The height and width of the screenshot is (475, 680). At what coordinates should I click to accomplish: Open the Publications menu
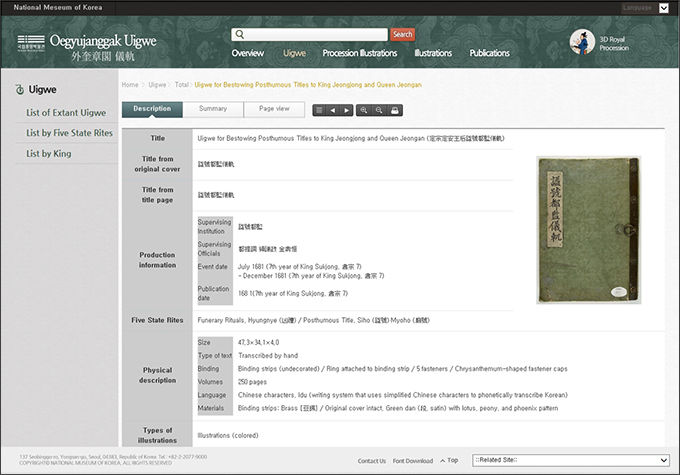click(489, 53)
